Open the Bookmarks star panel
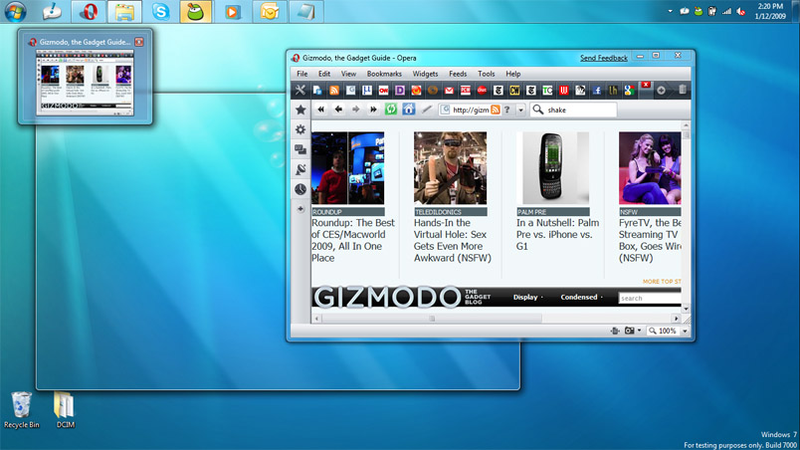Image resolution: width=800 pixels, height=450 pixels. (301, 109)
